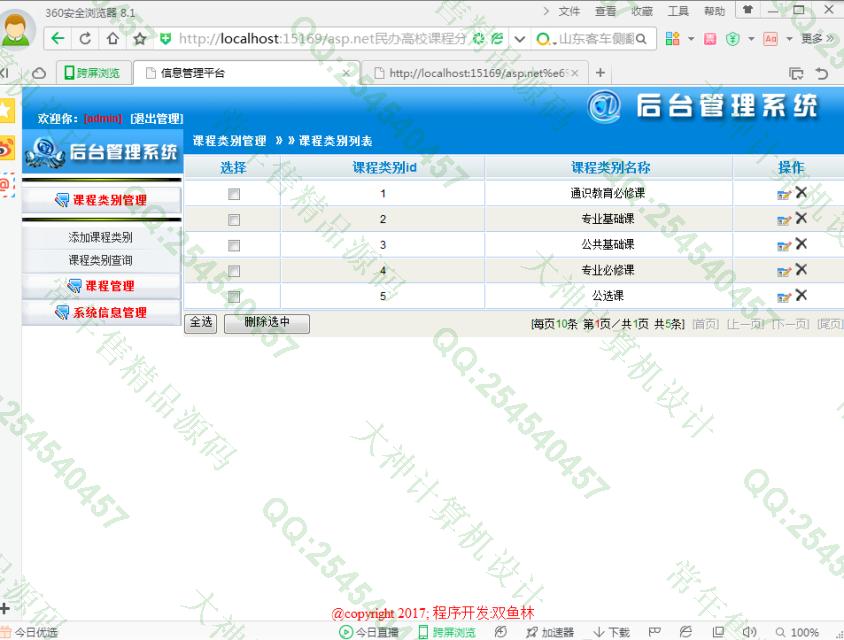Delete the row 专业基础课
Image resolution: width=844 pixels, height=640 pixels.
801,218
